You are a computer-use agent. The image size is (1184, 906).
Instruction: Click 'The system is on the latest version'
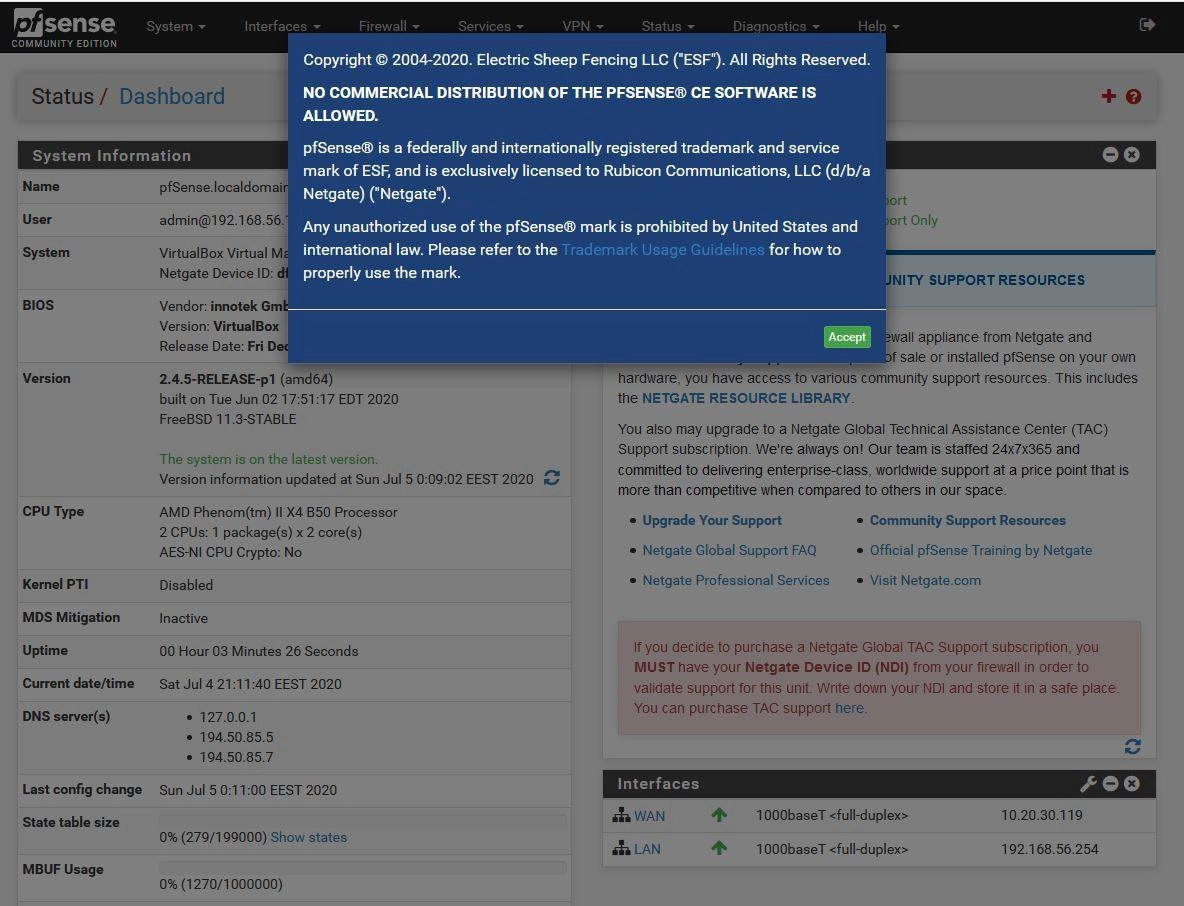pyautogui.click(x=269, y=459)
